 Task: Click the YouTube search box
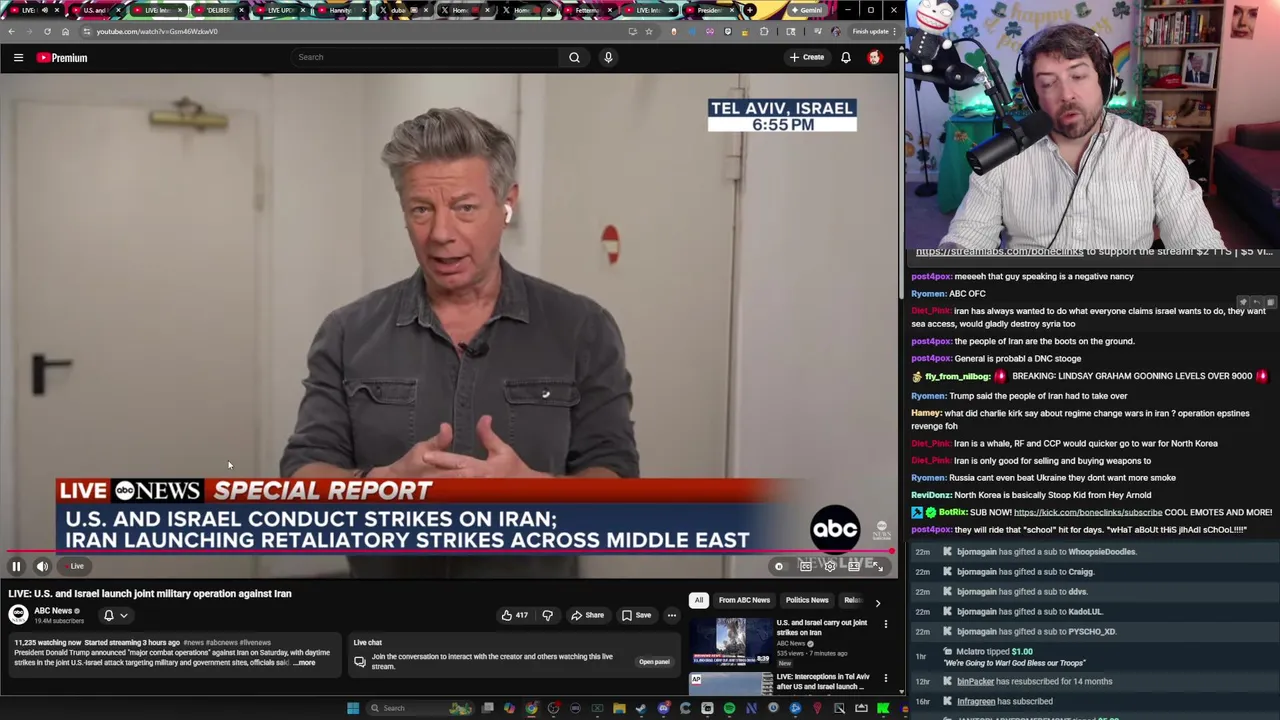click(x=425, y=57)
